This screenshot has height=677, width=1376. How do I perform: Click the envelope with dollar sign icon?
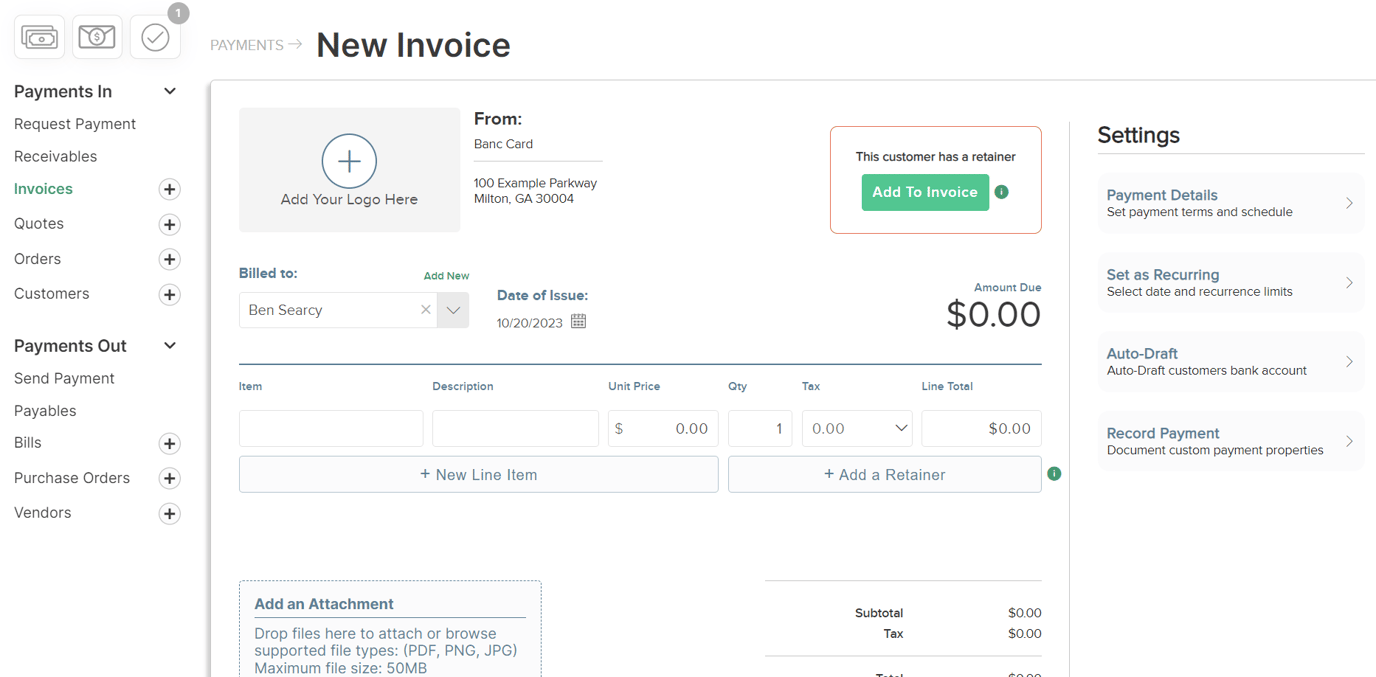[x=97, y=38]
